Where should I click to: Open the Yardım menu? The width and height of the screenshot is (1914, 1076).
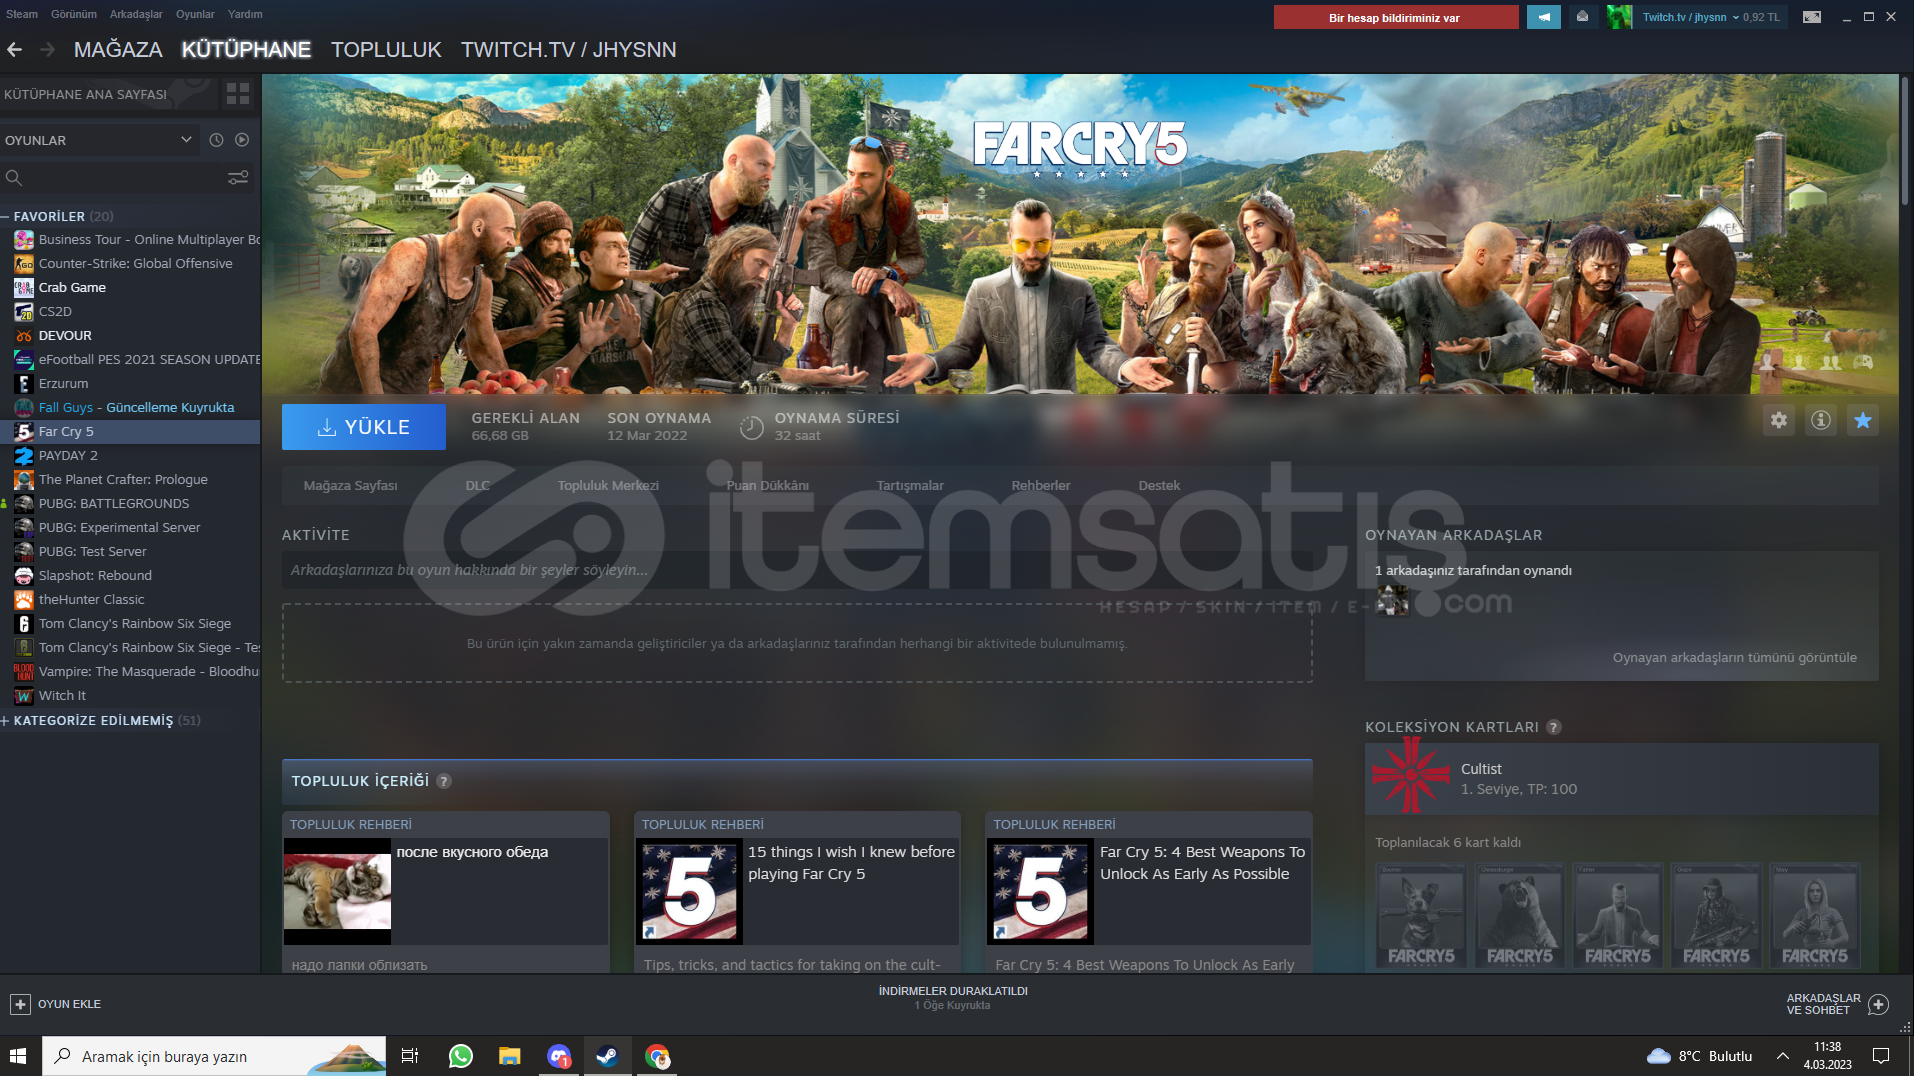(245, 14)
